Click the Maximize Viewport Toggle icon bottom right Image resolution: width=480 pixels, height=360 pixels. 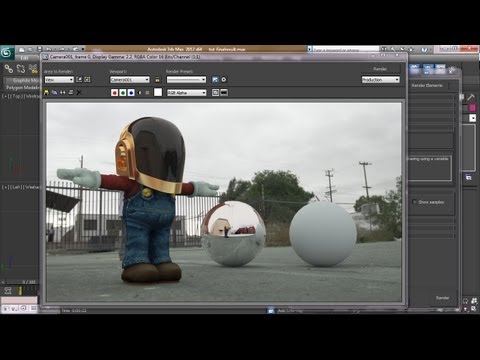click(474, 309)
